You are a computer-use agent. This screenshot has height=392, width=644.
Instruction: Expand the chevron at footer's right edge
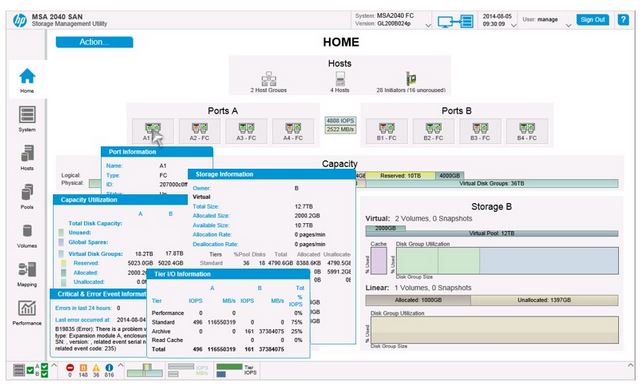click(630, 365)
